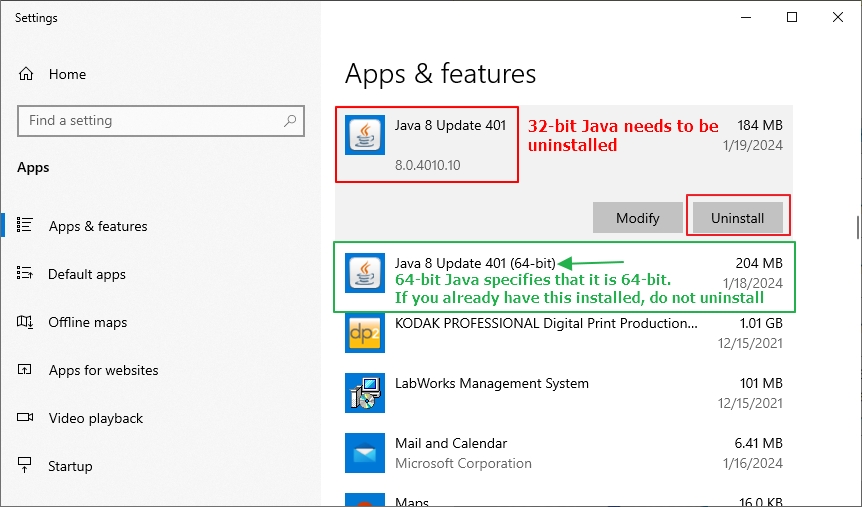862x507 pixels.
Task: Click the Home house icon
Action: [x=26, y=74]
